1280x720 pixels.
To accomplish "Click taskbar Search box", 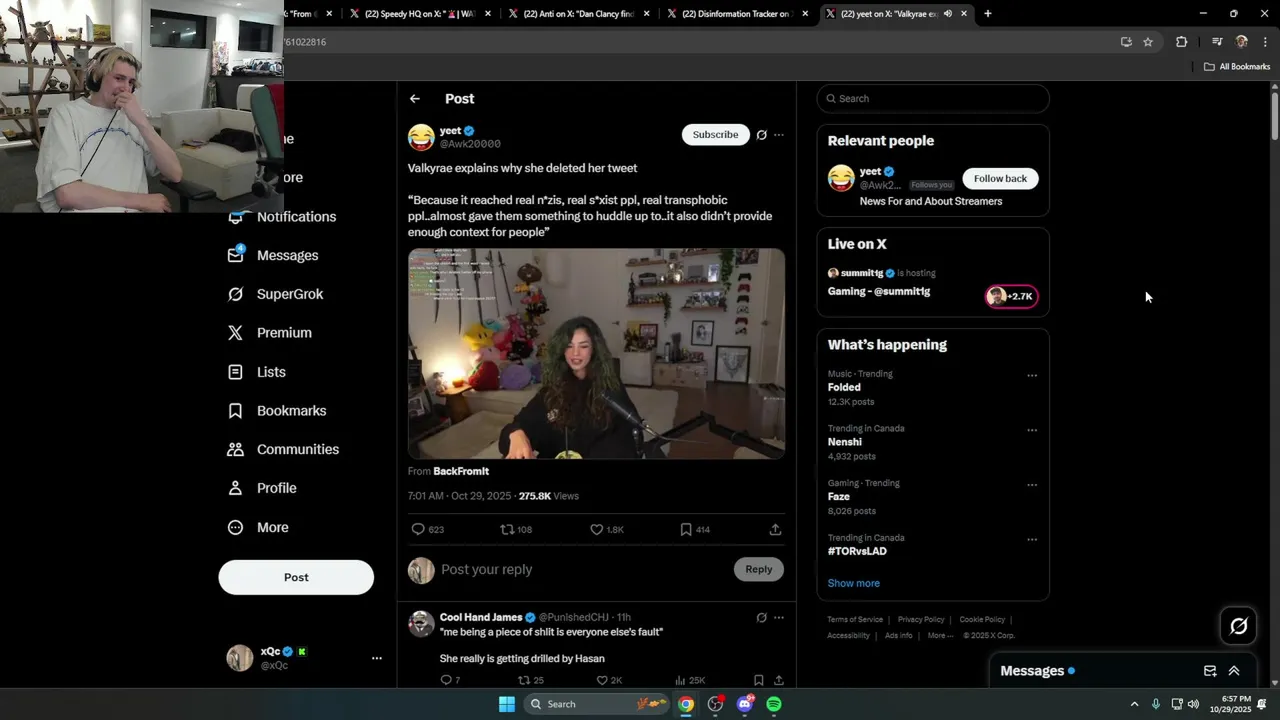I will 597,704.
